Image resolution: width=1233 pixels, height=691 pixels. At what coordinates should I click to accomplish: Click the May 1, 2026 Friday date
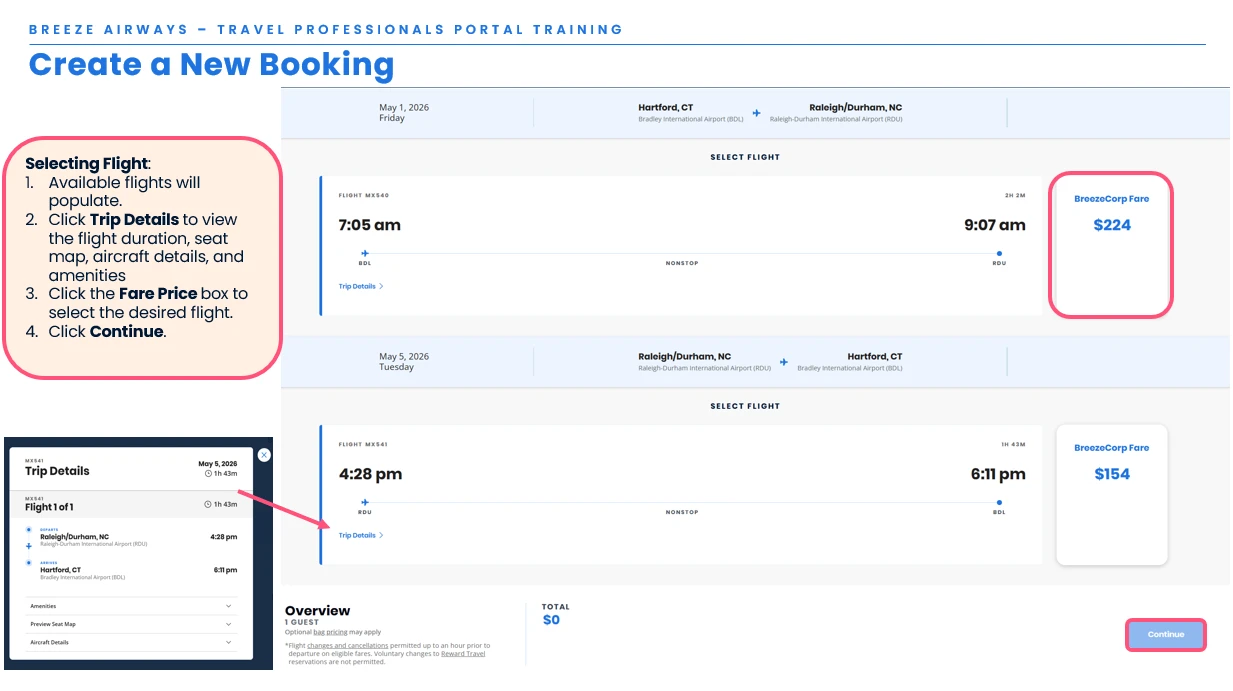(x=404, y=113)
